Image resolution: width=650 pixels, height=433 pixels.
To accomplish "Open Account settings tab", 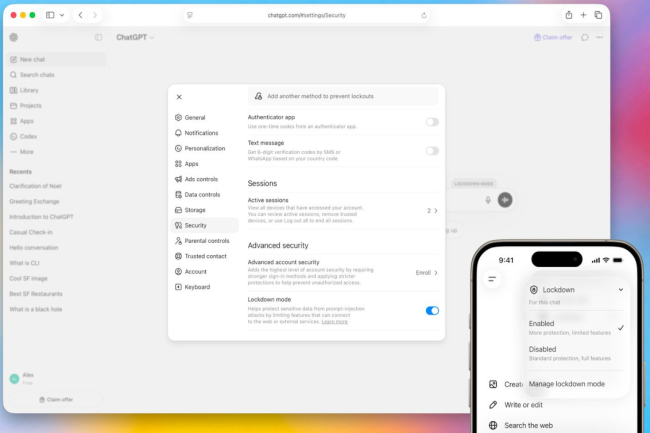I will pos(205,271).
